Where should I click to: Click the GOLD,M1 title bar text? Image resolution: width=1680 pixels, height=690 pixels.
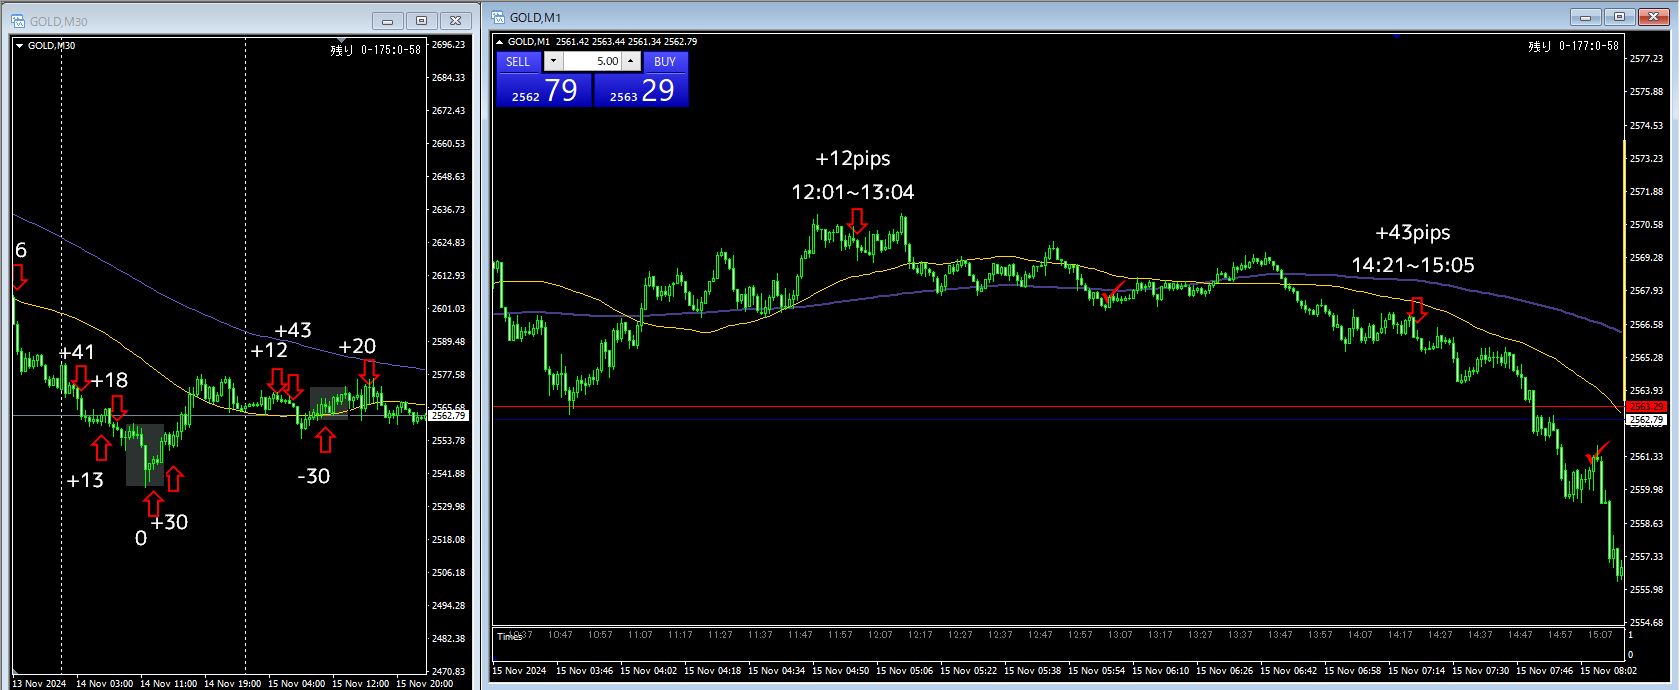(536, 17)
